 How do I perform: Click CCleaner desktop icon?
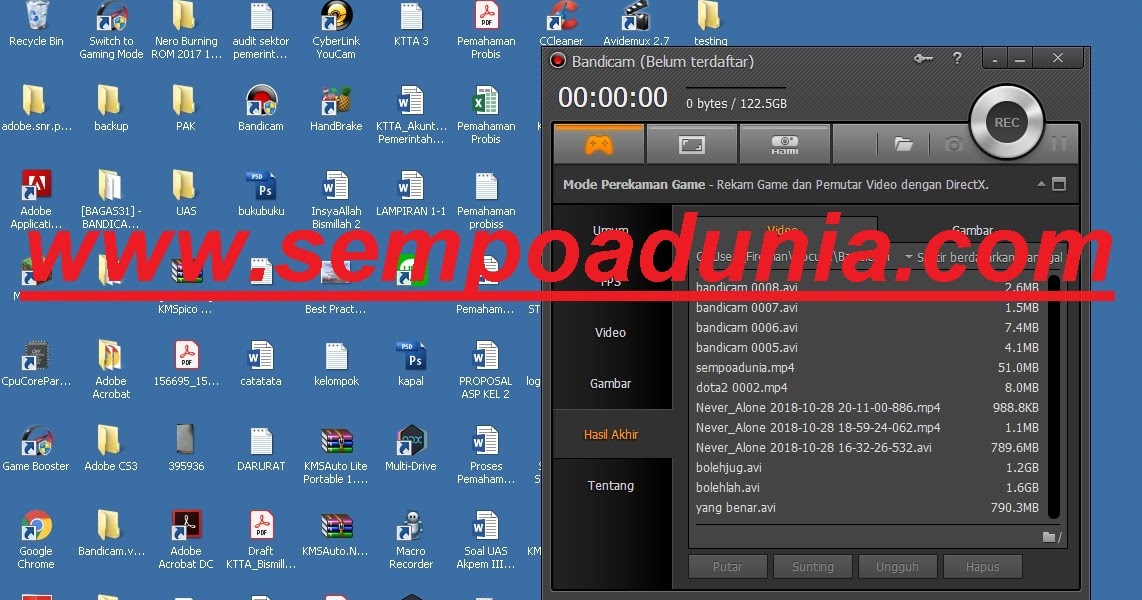(561, 23)
